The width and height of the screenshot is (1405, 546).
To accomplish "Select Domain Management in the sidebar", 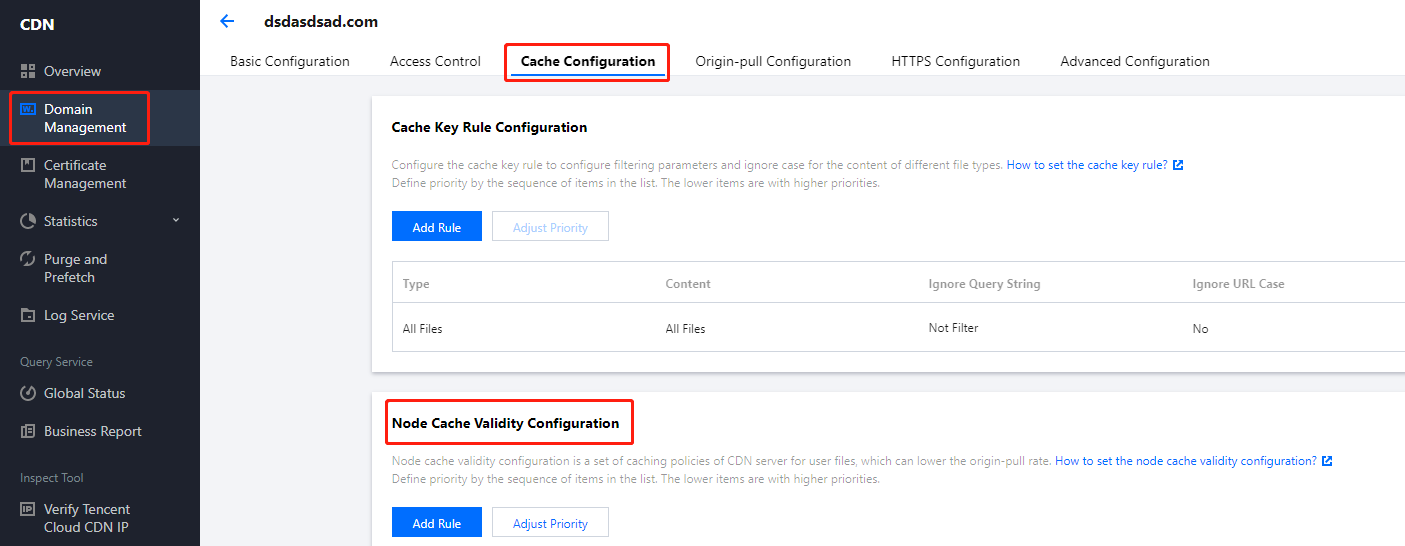I will [84, 118].
